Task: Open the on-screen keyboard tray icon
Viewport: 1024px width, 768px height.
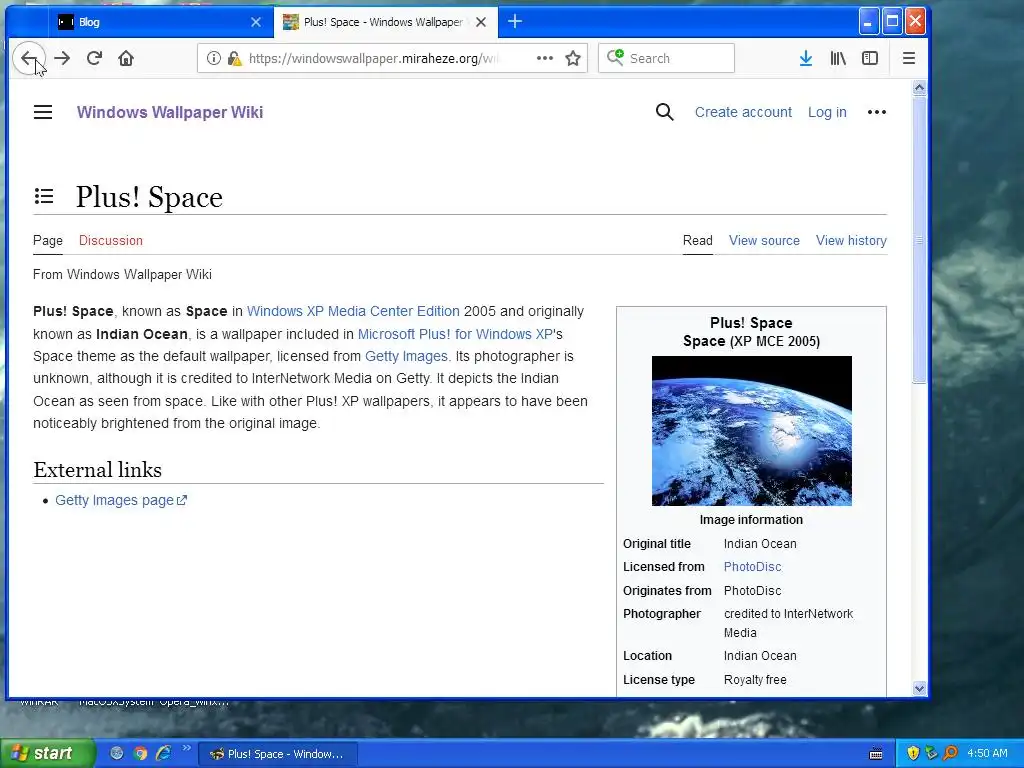Action: 876,754
